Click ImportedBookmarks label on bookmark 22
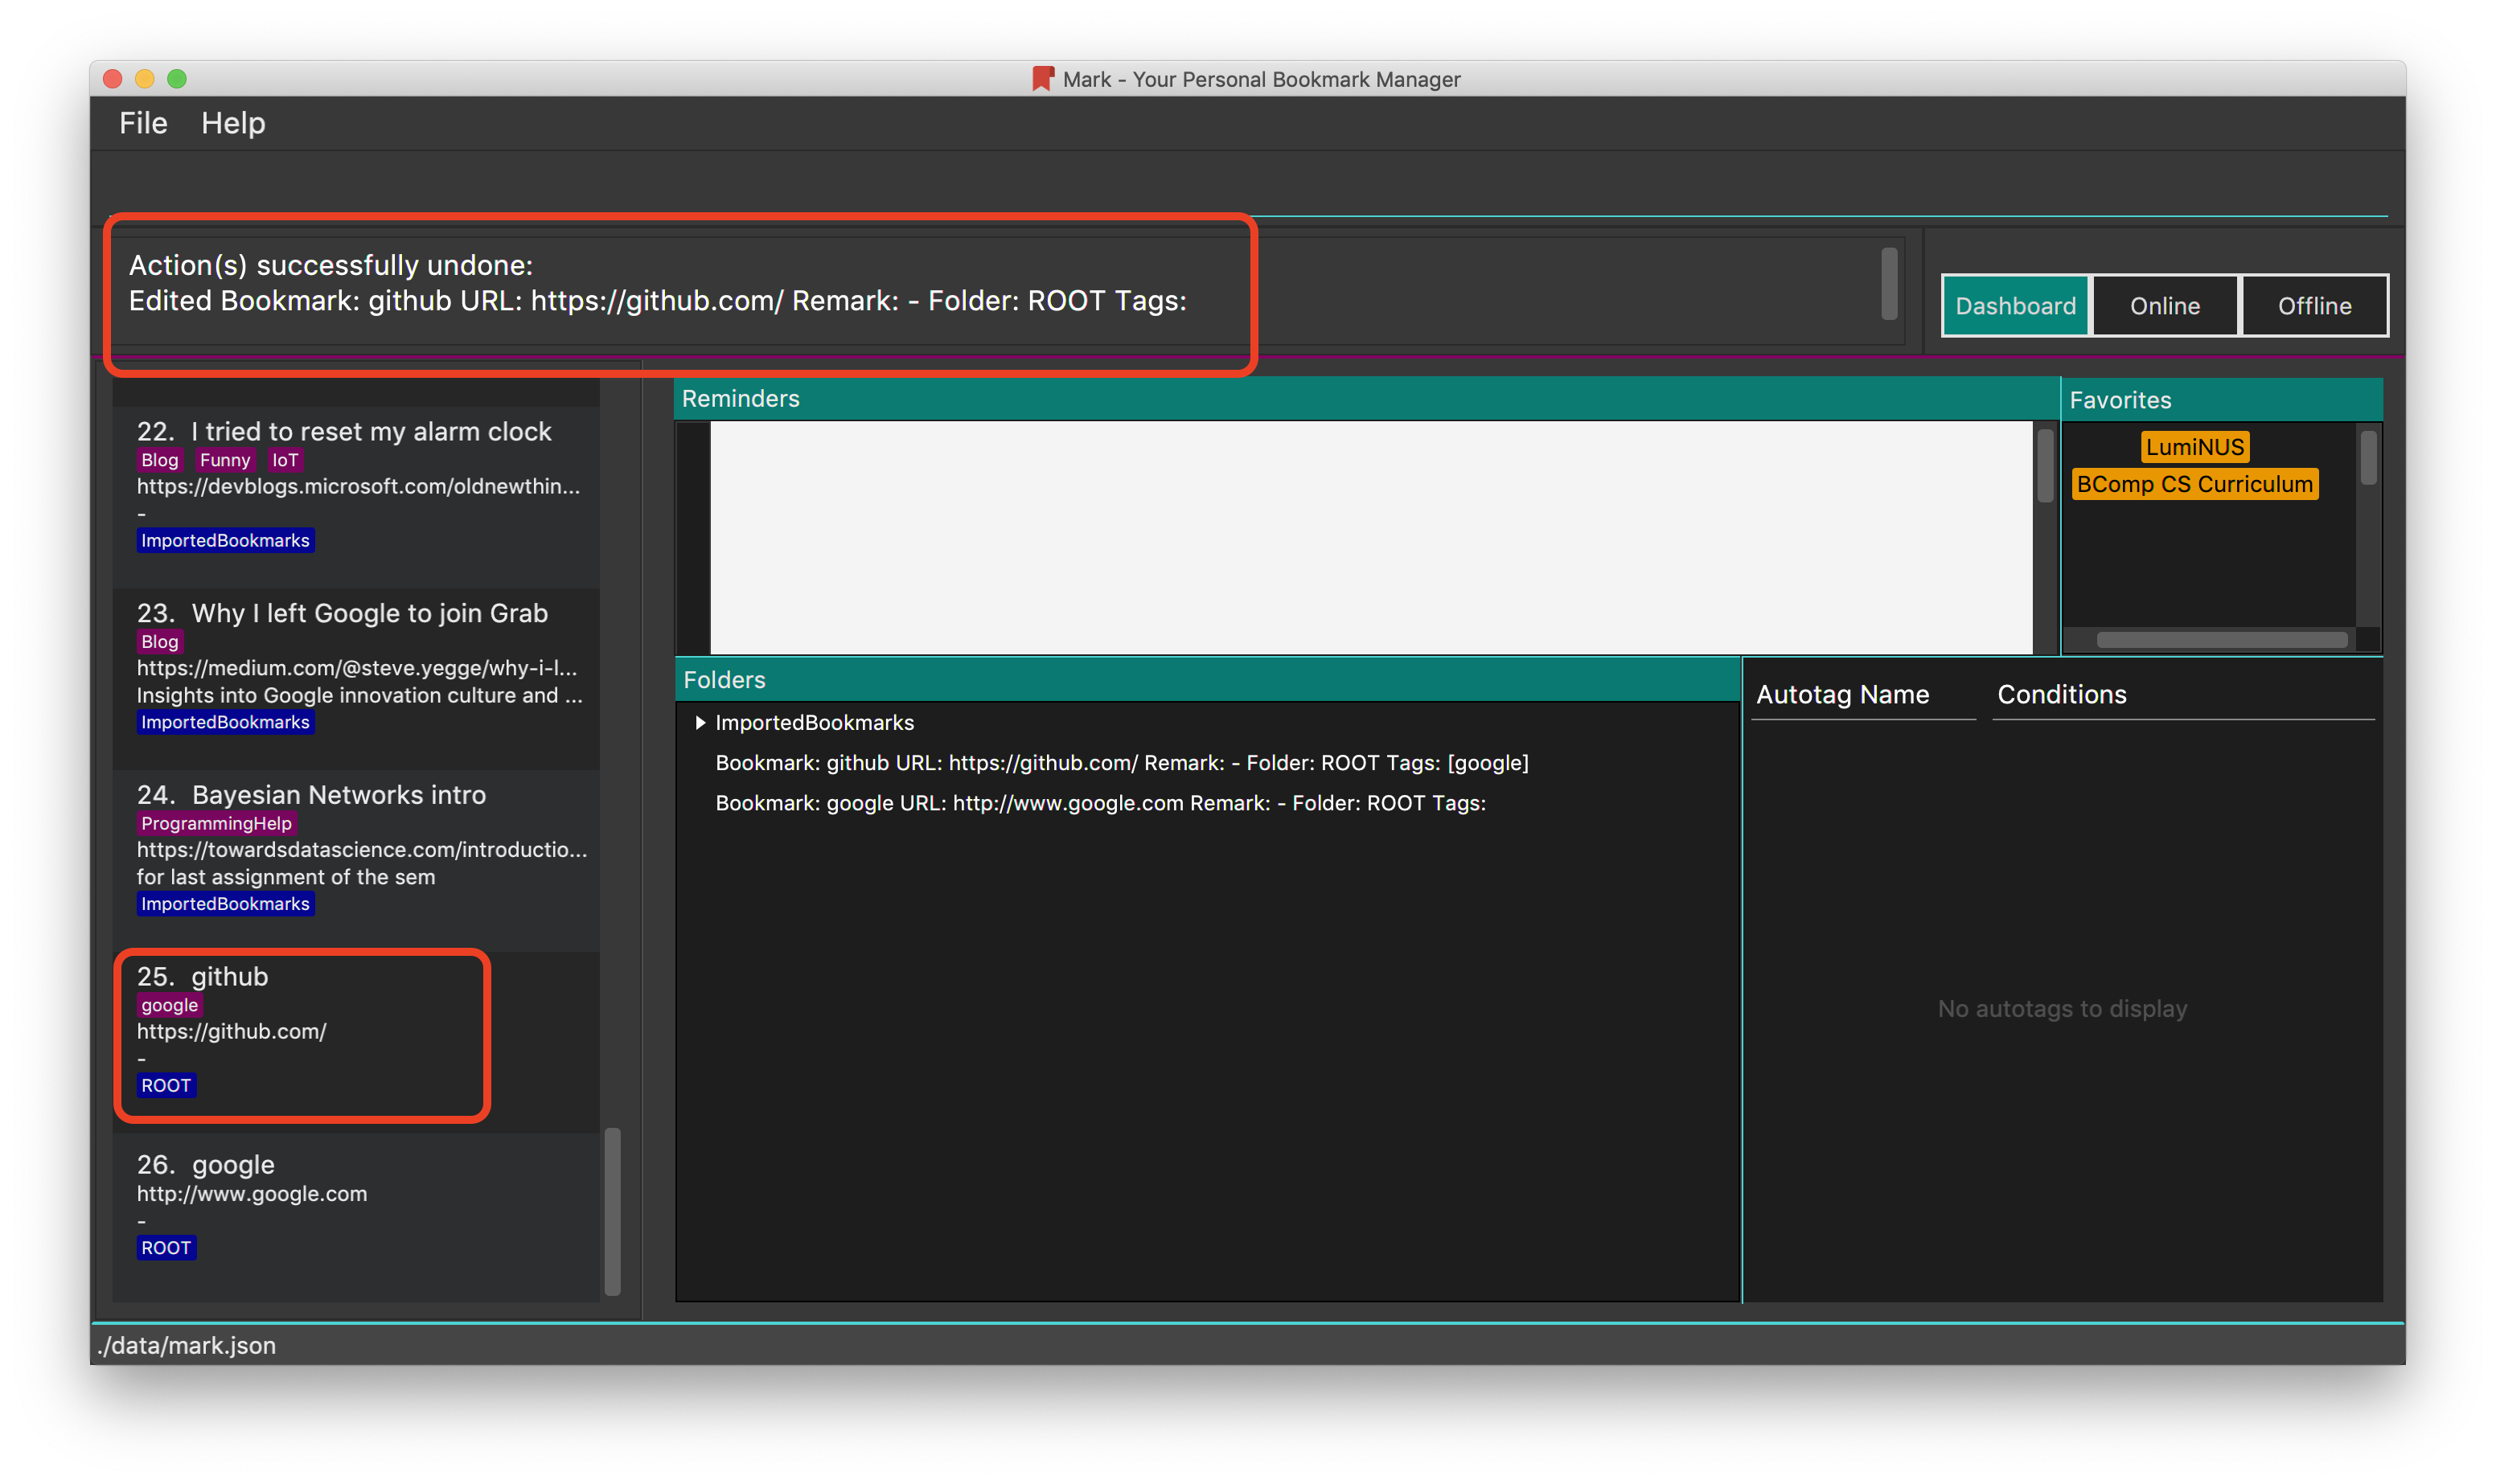 pos(225,540)
